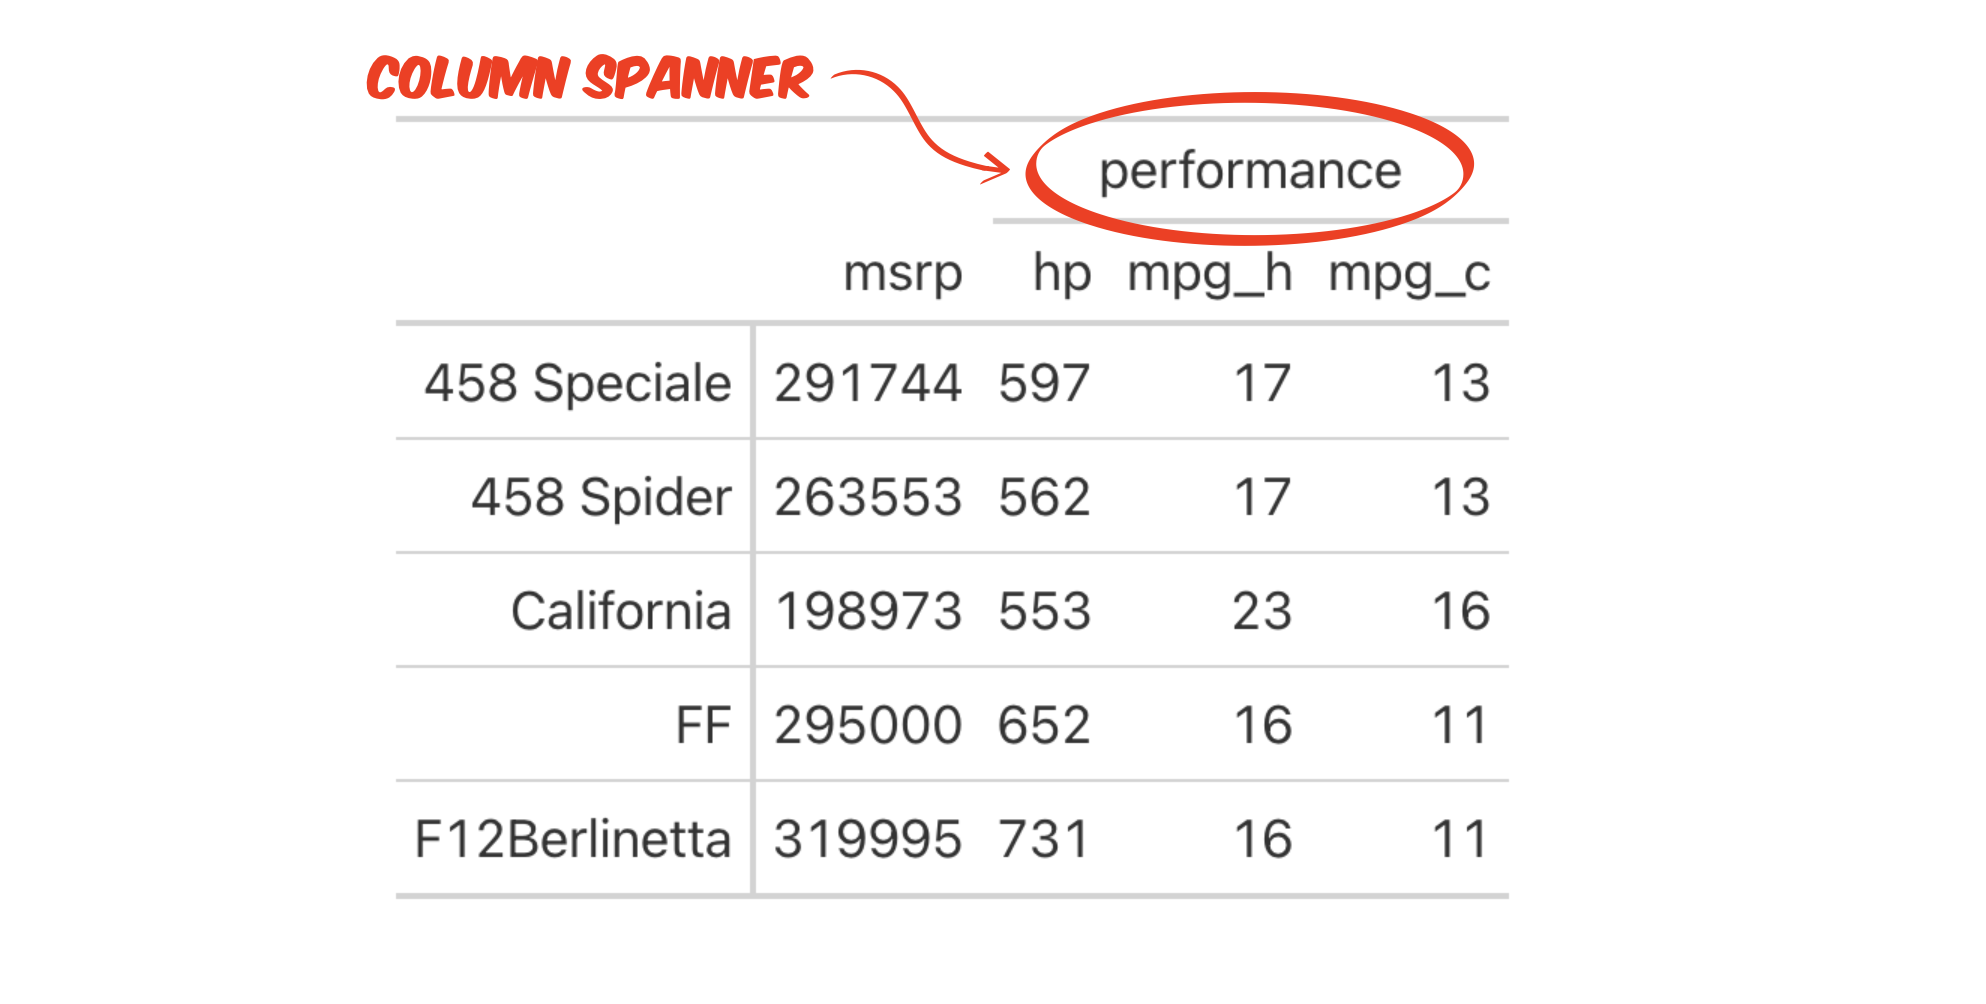Click the mpg_h column header
The height and width of the screenshot is (1004, 1986).
[1209, 273]
